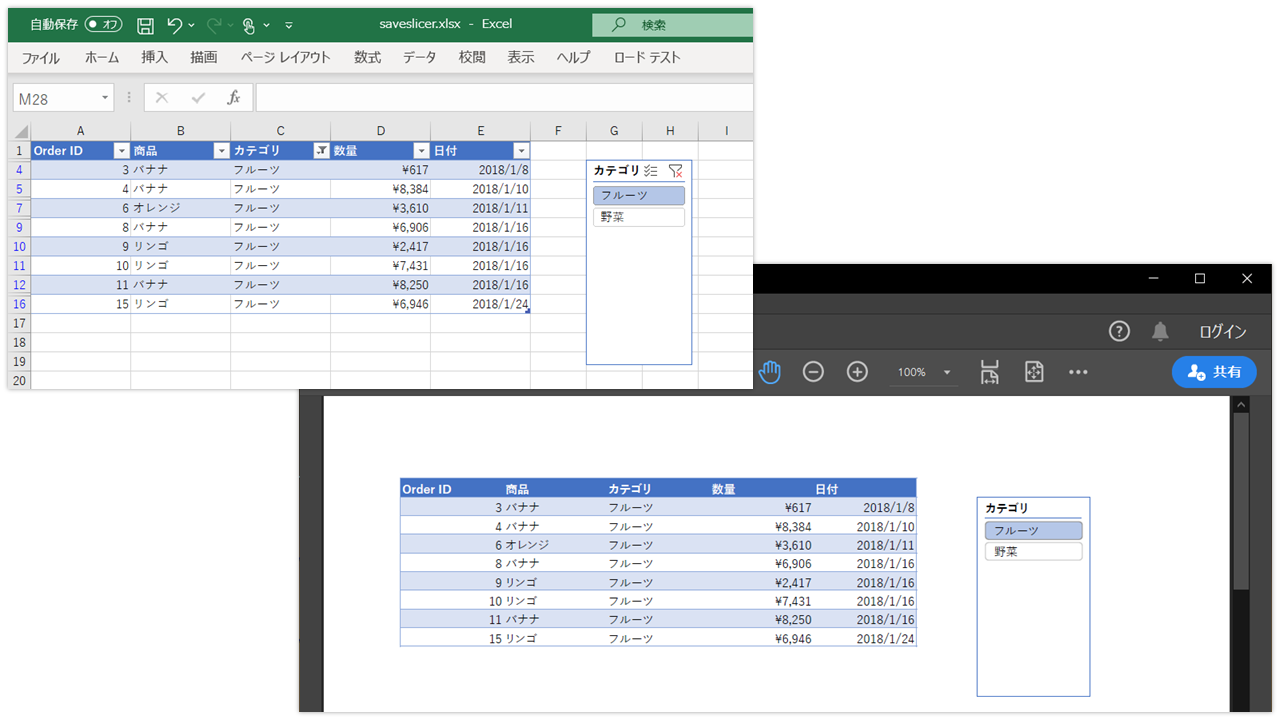Screen dimensions: 1280x720
Task: Zoom out with the minus icon in PDF viewer
Action: point(813,372)
